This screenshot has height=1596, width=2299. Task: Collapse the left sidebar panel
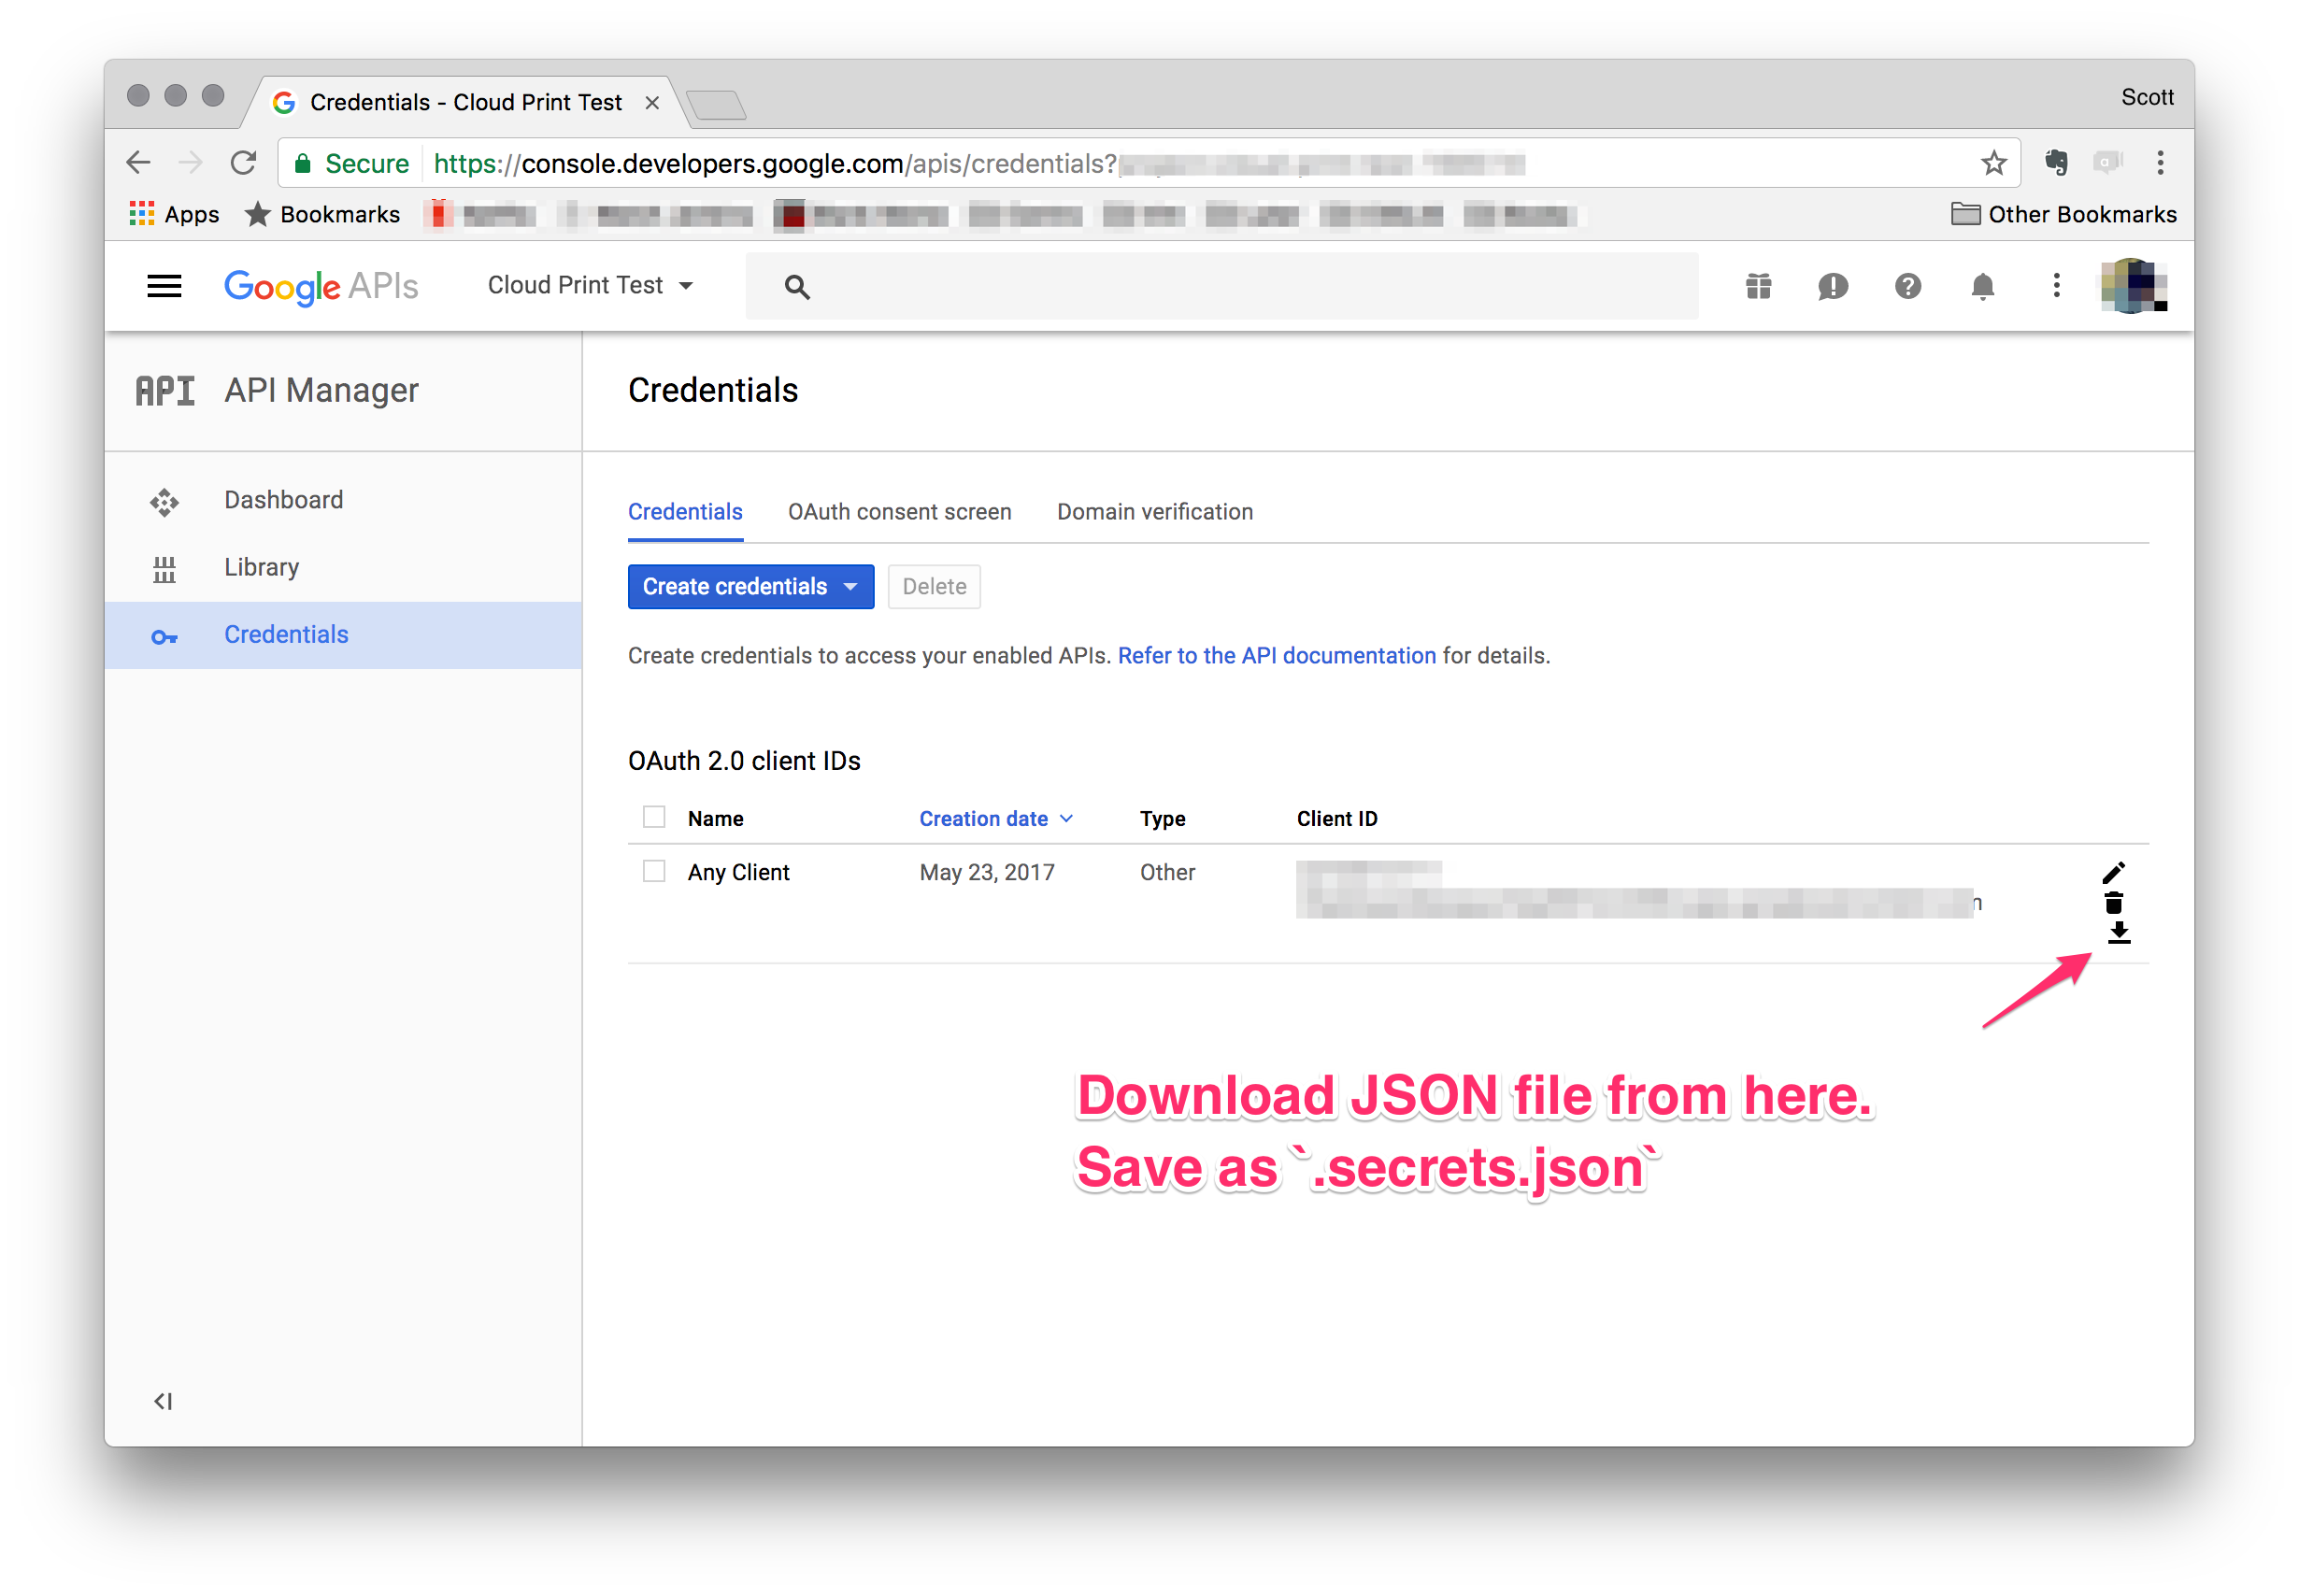[x=163, y=1401]
